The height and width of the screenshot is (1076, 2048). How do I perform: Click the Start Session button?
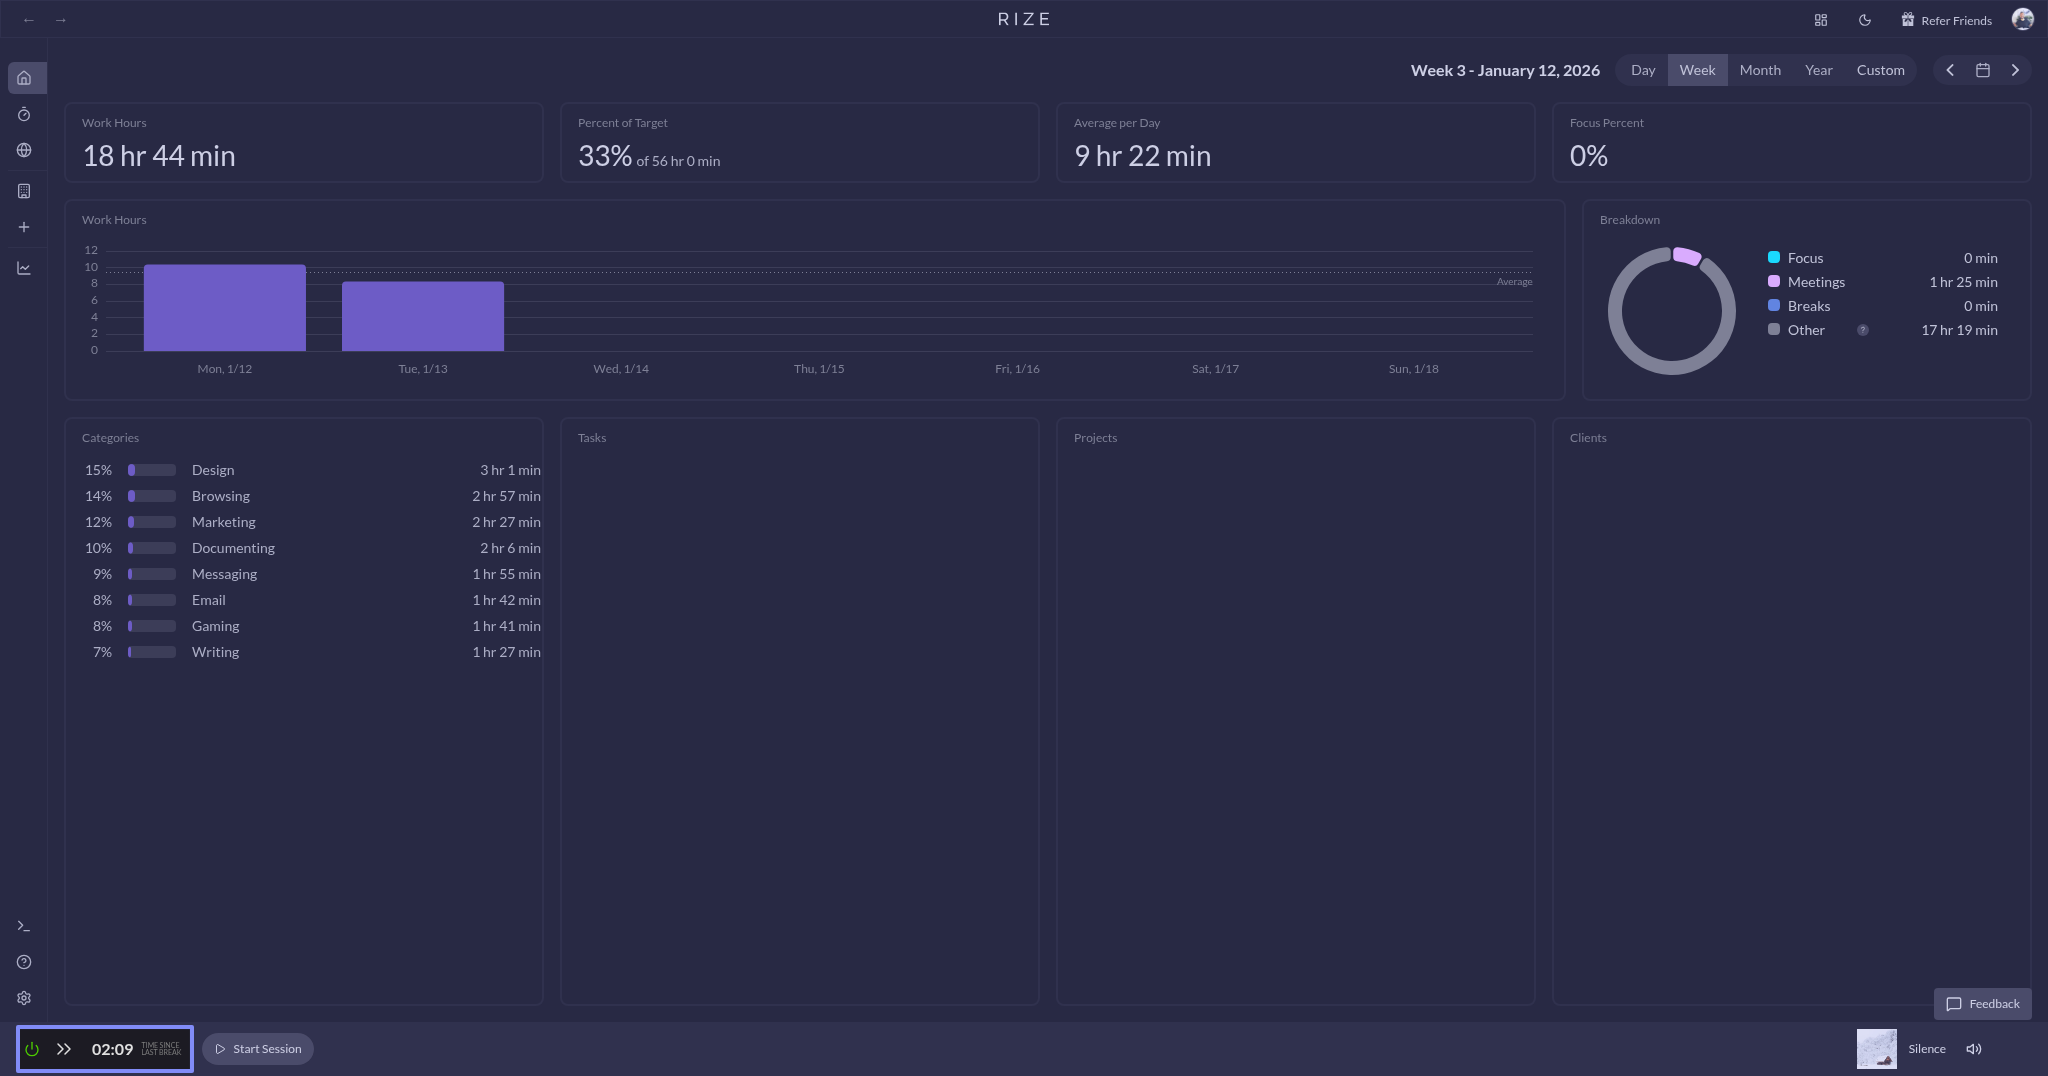tap(258, 1049)
